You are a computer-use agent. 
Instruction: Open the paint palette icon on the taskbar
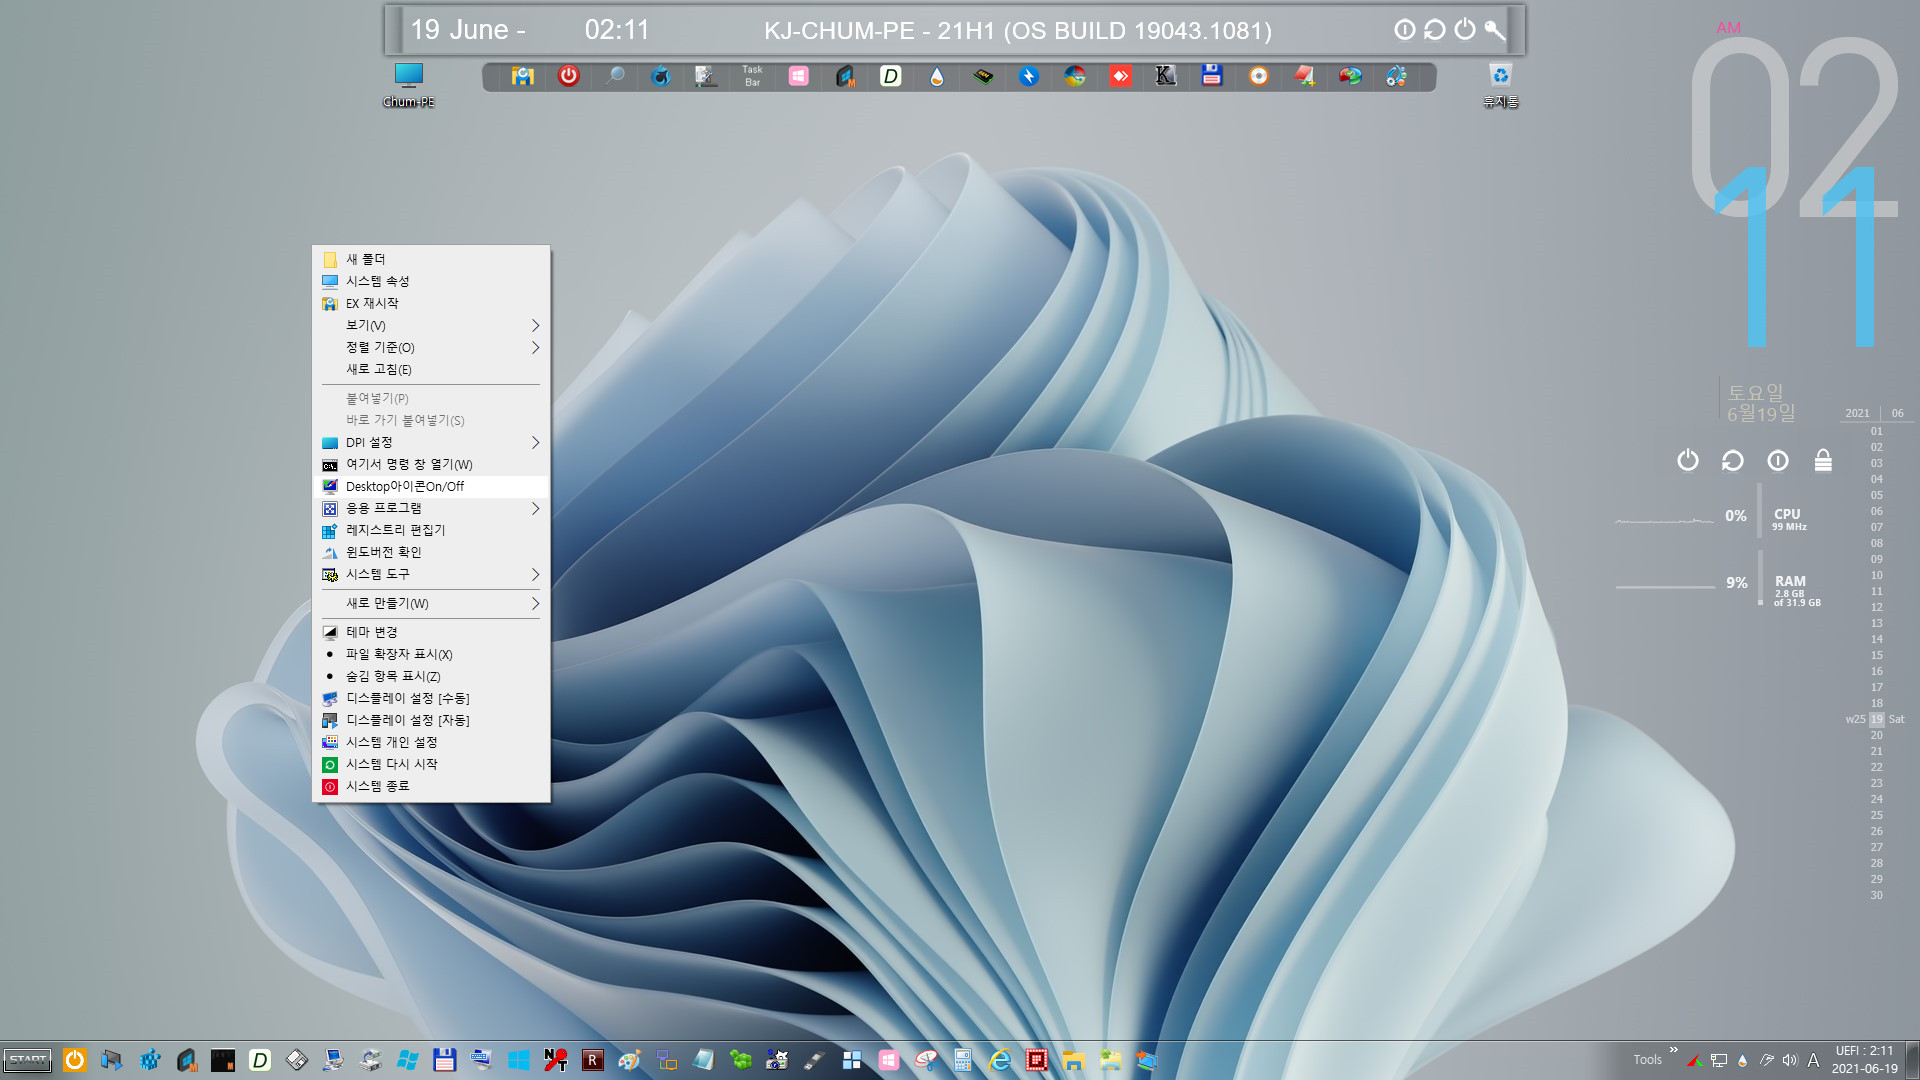click(629, 1060)
